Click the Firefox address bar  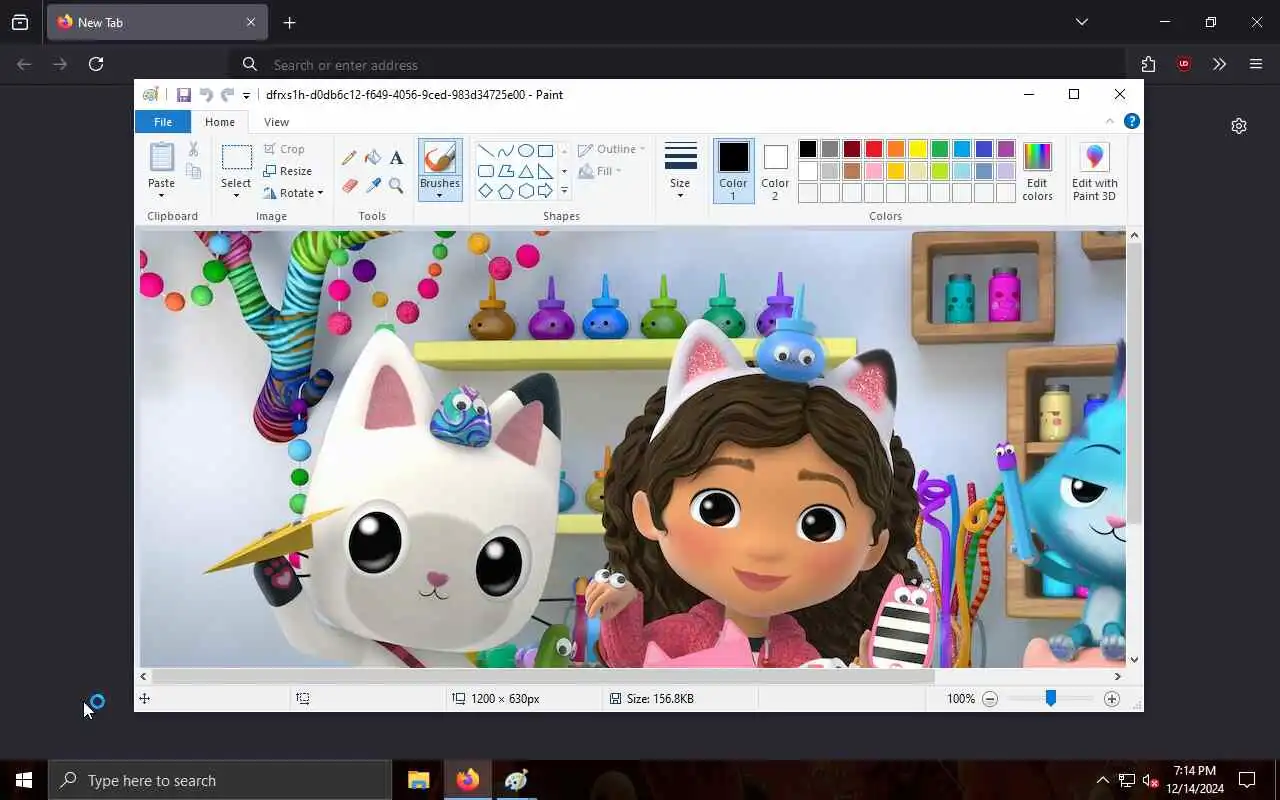click(x=676, y=64)
